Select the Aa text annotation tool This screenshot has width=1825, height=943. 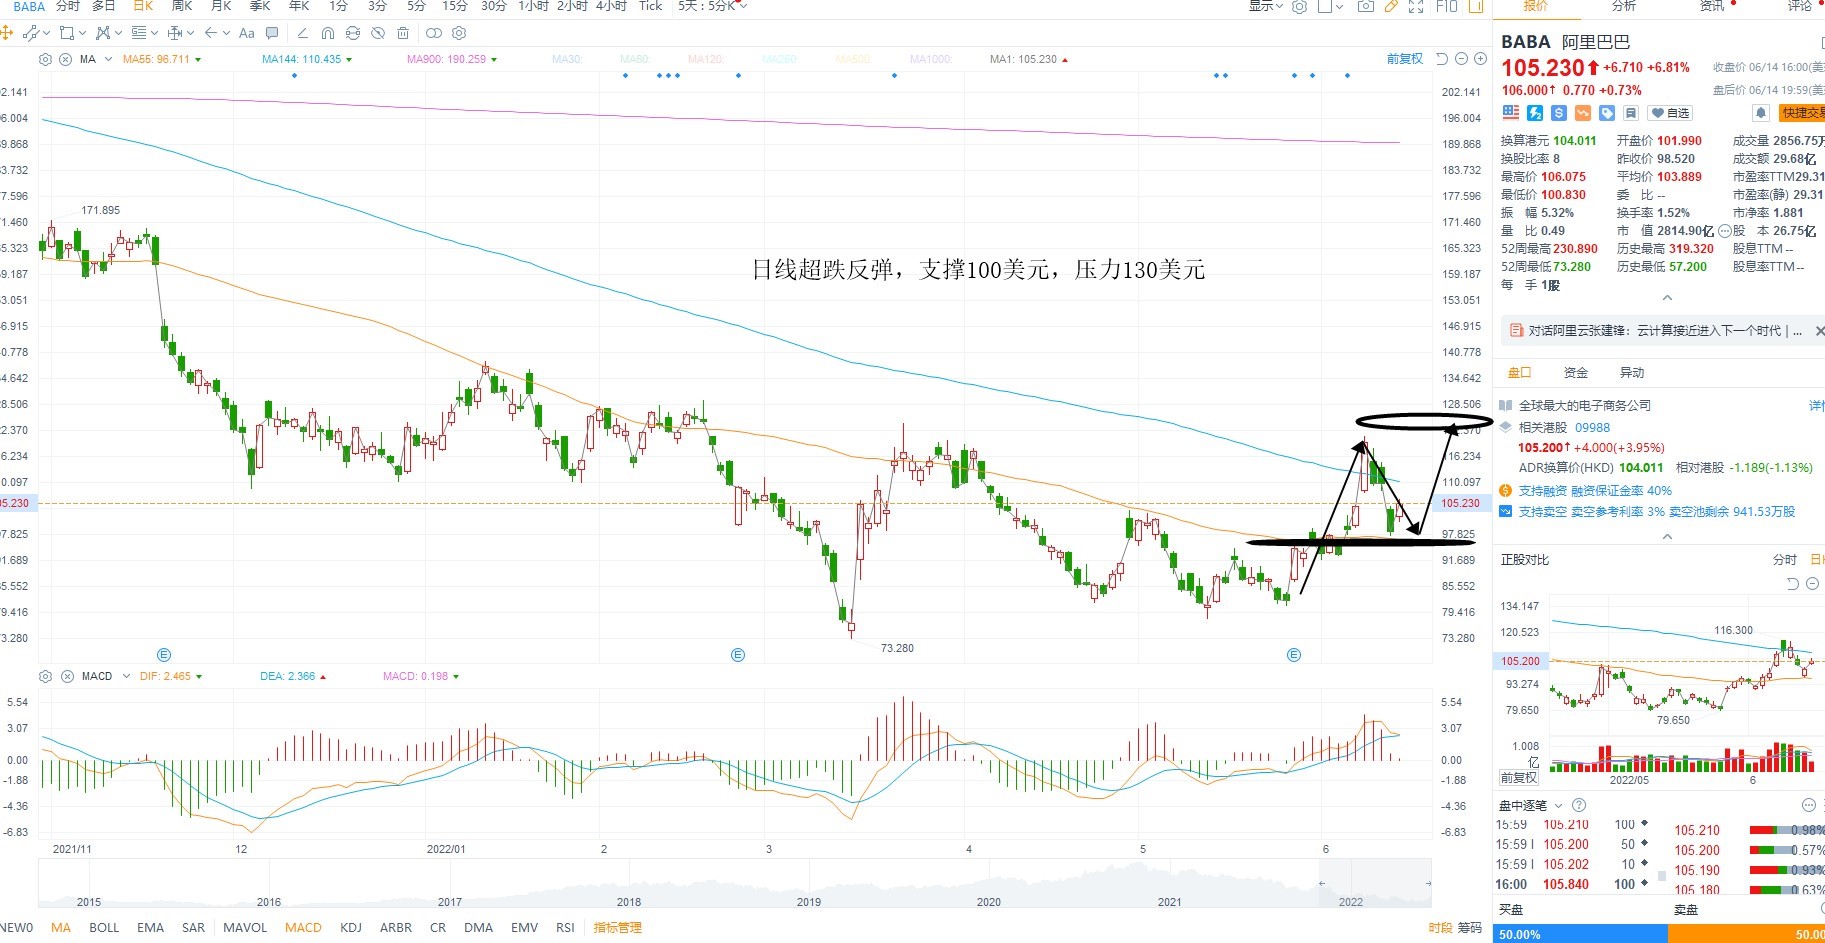247,33
